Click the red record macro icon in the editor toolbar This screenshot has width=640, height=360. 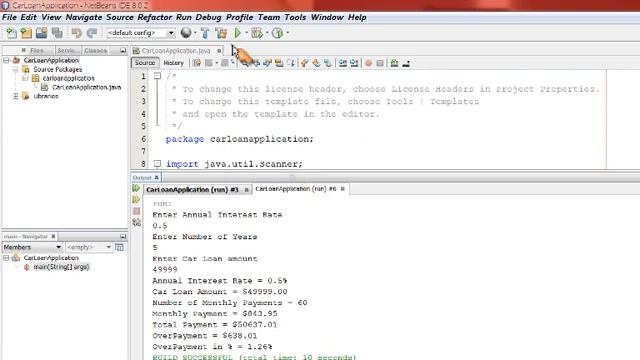click(369, 63)
